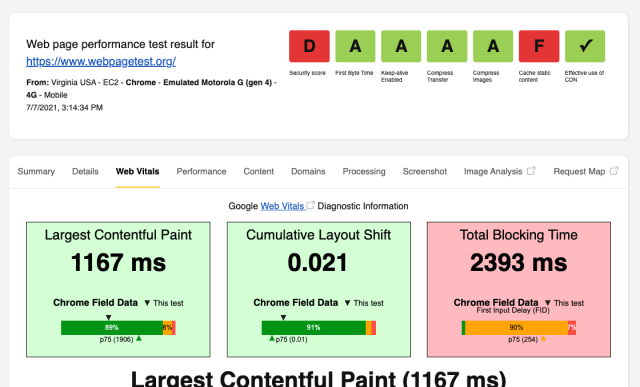The image size is (640, 387).
Task: Open the https://www.webpagetest.org/ link
Action: coord(101,61)
